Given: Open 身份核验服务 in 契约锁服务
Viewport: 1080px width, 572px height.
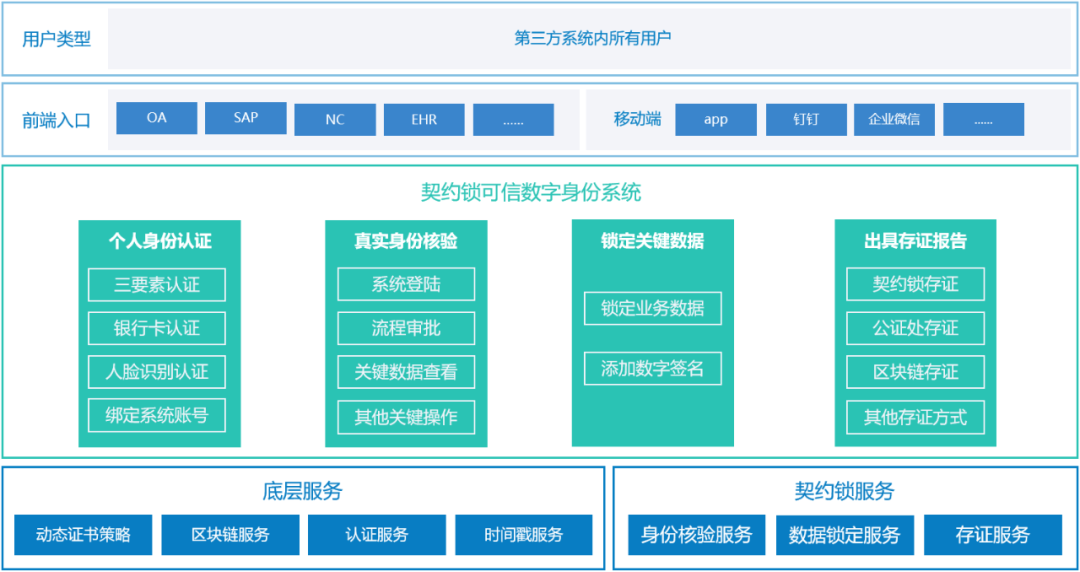Looking at the screenshot, I should tap(697, 535).
